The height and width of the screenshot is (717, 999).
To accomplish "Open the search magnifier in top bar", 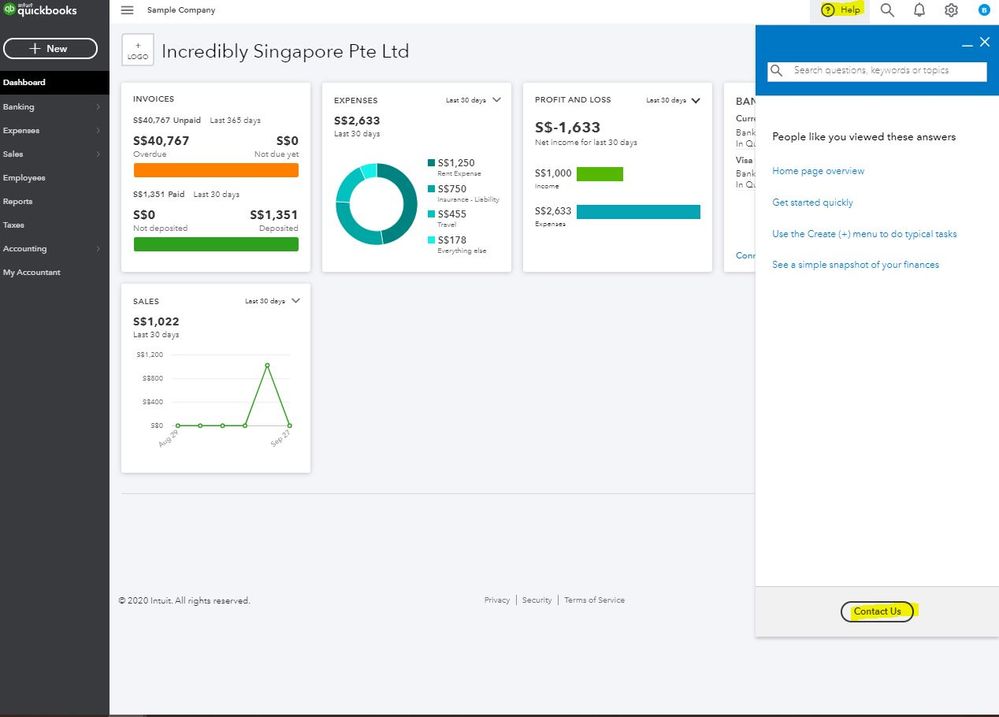I will [x=887, y=10].
